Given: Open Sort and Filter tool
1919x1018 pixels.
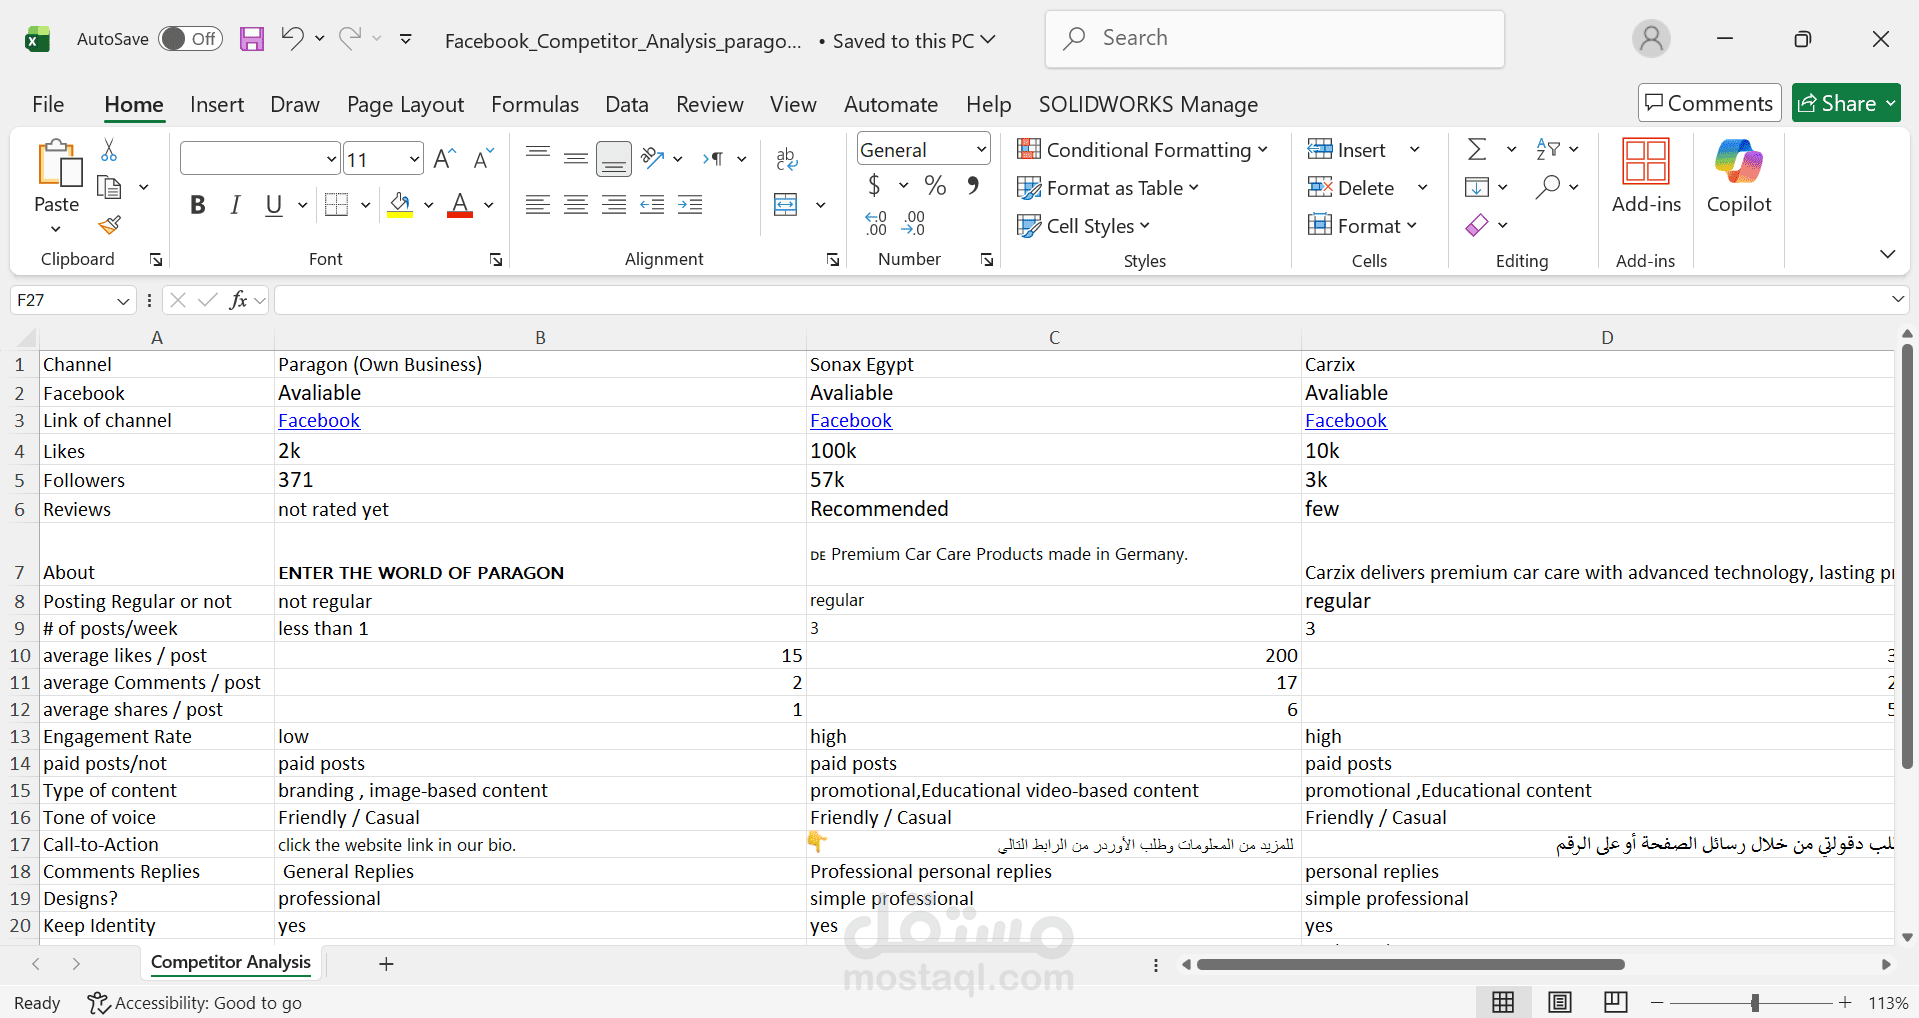Looking at the screenshot, I should coord(1548,149).
